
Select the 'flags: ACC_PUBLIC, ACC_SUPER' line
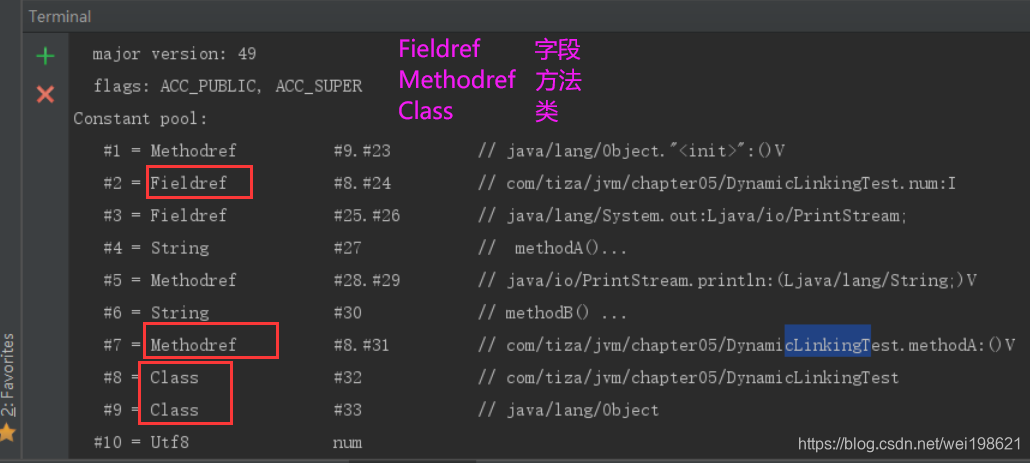[227, 86]
